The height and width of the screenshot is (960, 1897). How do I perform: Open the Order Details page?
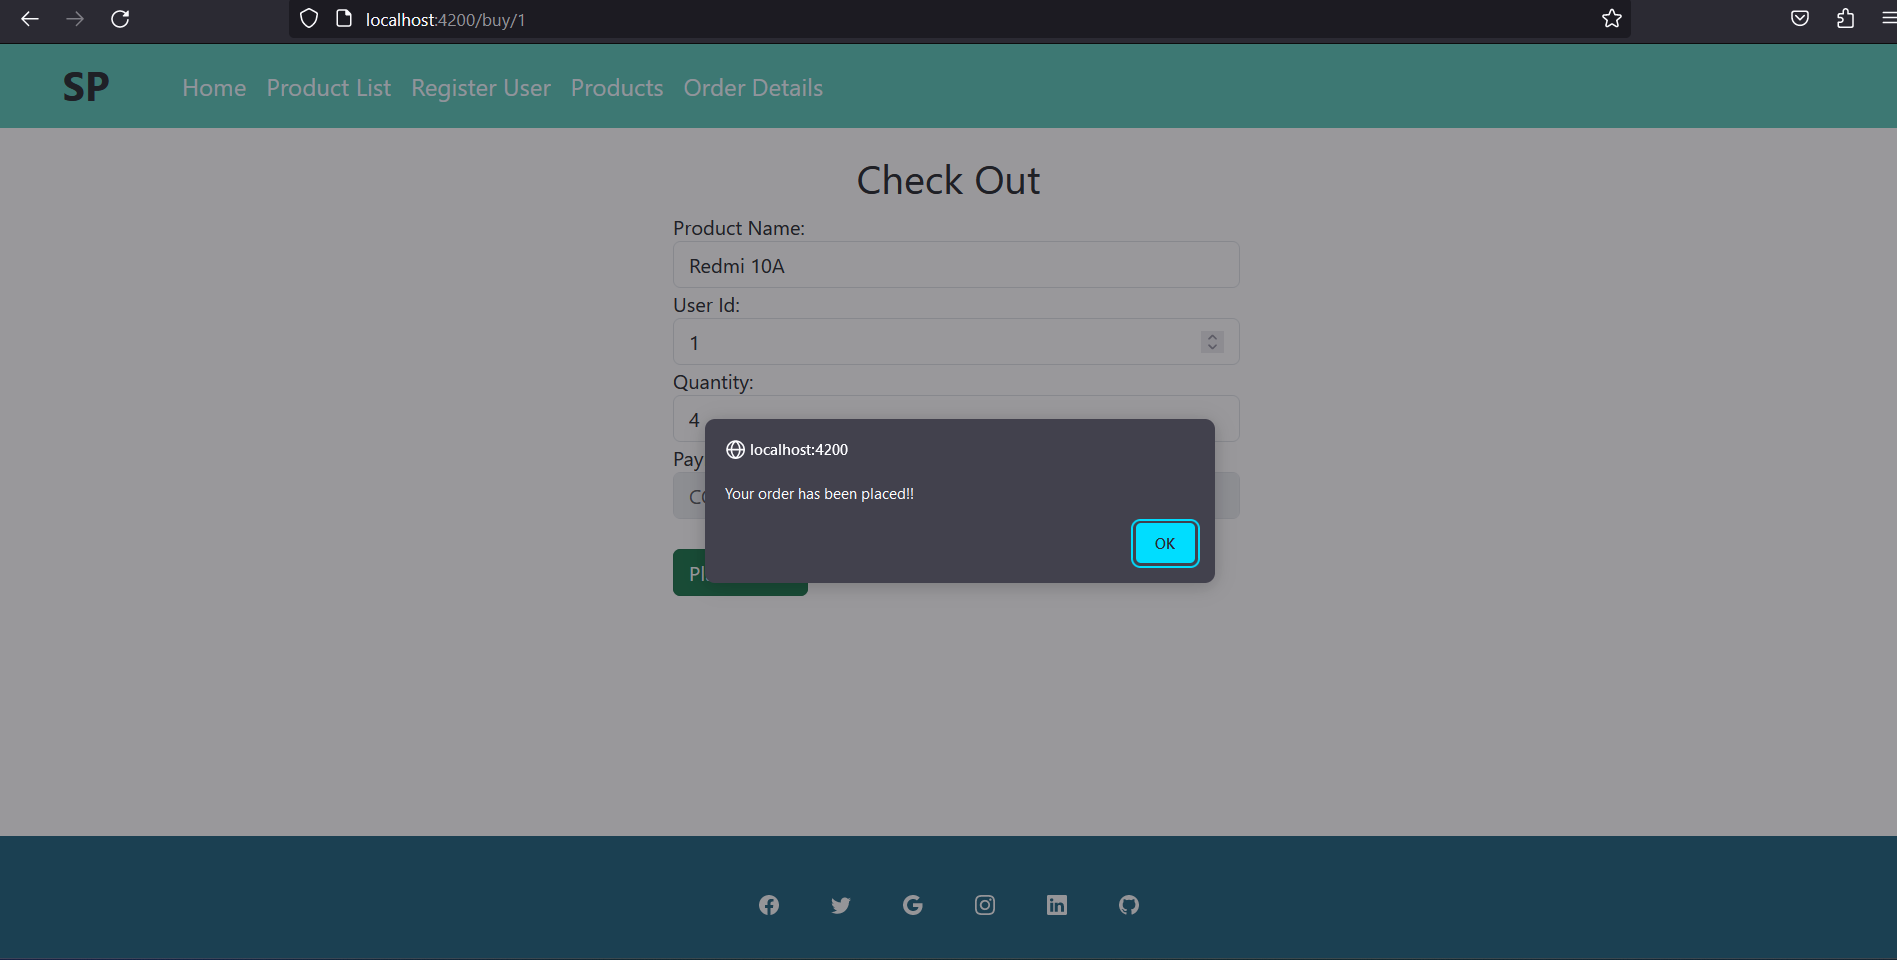tap(753, 88)
